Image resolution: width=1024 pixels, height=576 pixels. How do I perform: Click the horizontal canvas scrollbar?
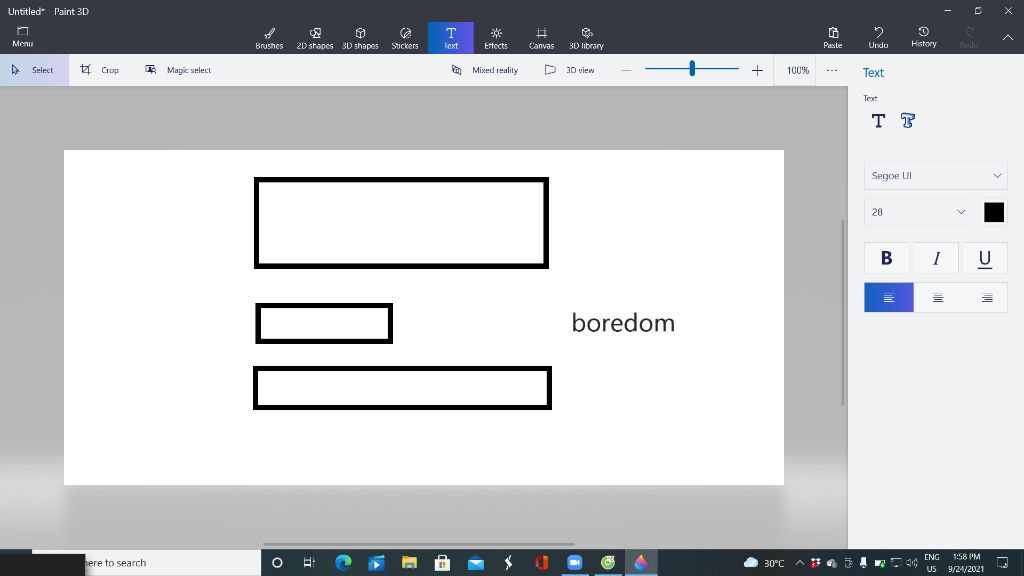coord(418,543)
